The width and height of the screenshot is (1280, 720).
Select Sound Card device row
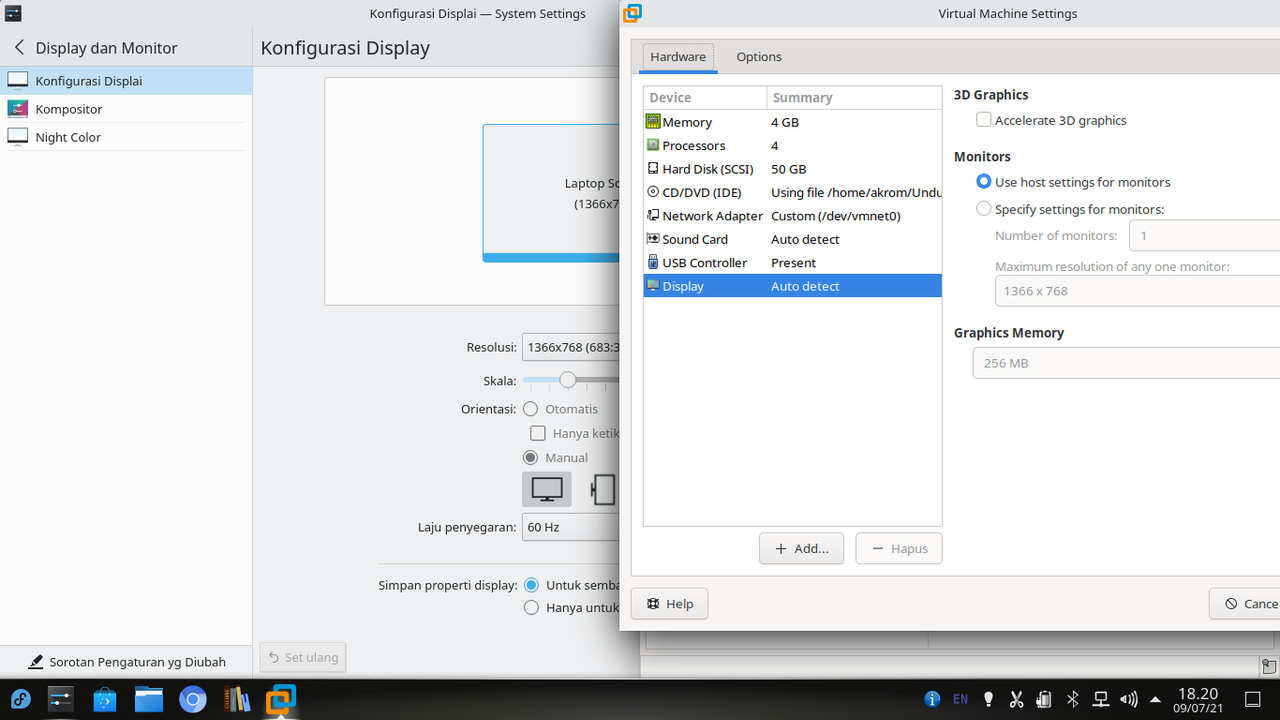pyautogui.click(x=792, y=239)
